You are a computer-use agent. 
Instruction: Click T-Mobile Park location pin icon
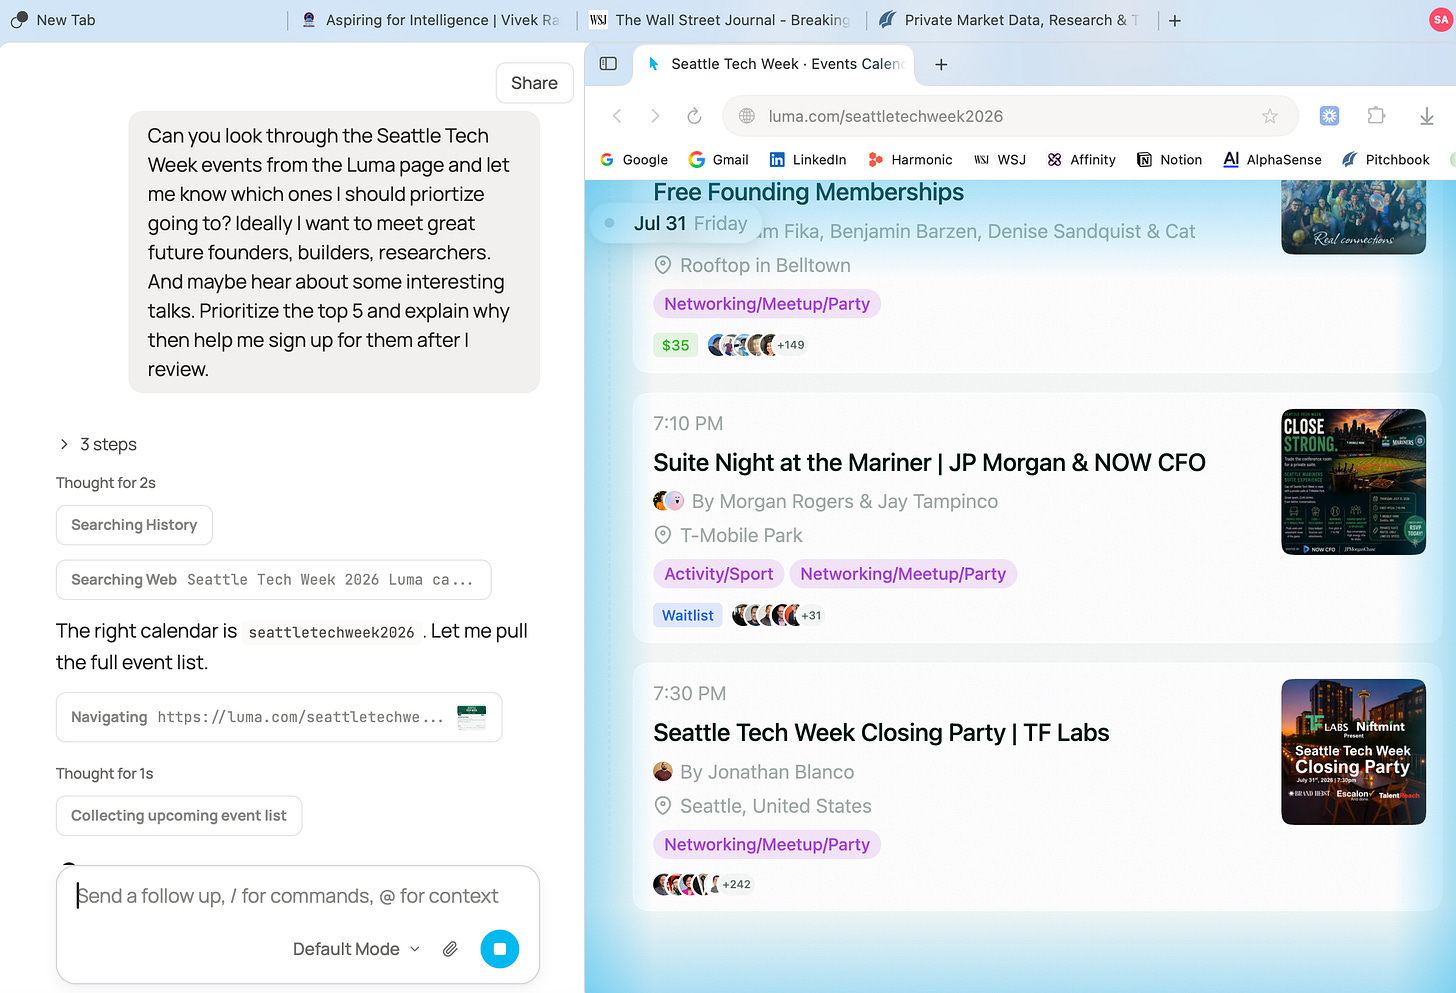662,536
